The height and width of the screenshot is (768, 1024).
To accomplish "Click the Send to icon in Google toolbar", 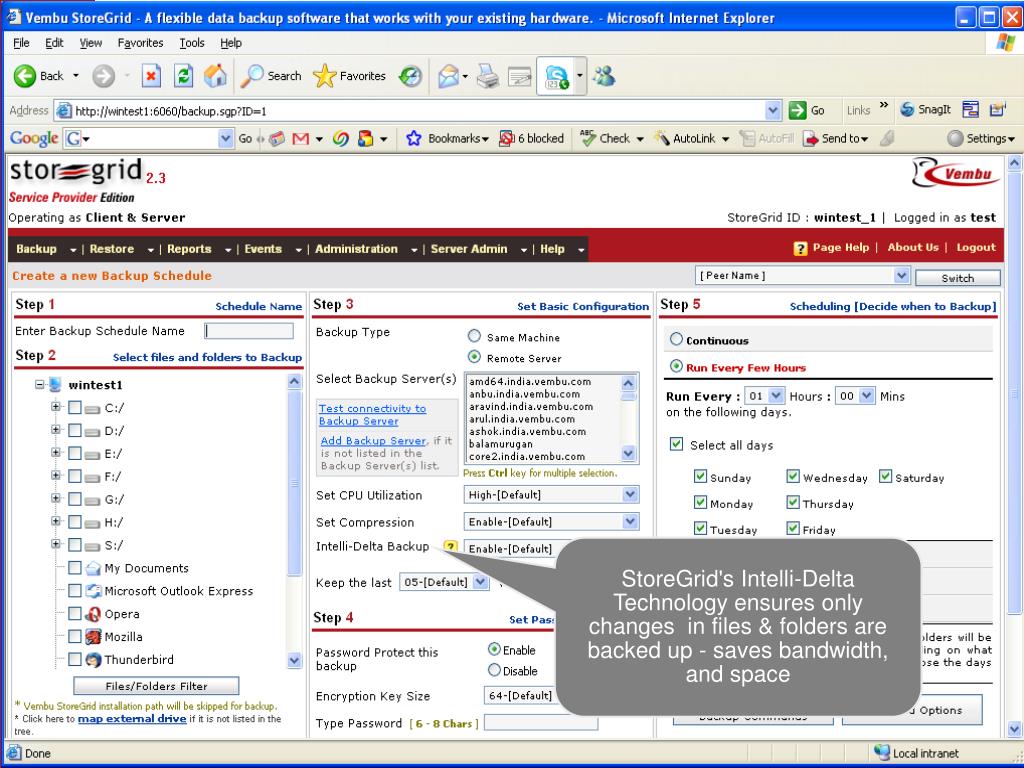I will (810, 138).
